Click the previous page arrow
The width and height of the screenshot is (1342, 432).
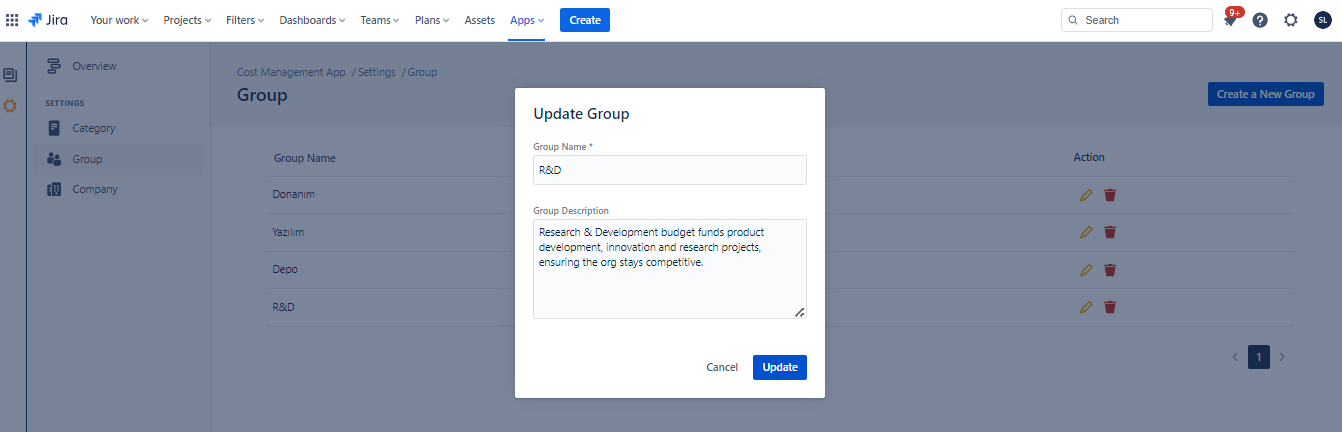point(1235,357)
